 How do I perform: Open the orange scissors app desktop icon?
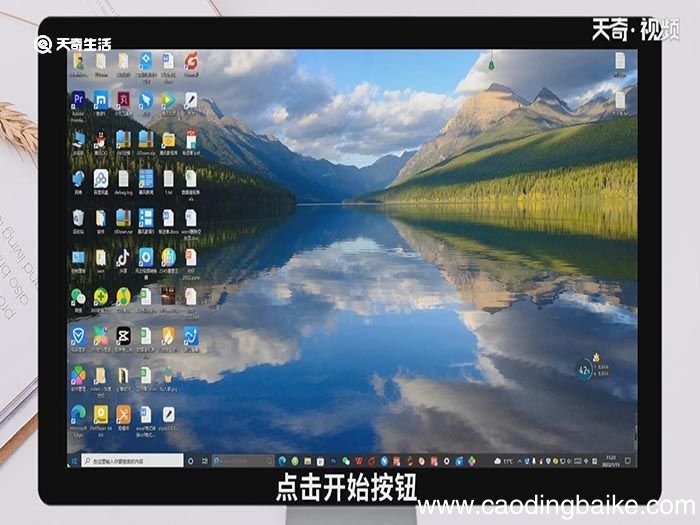click(x=123, y=414)
